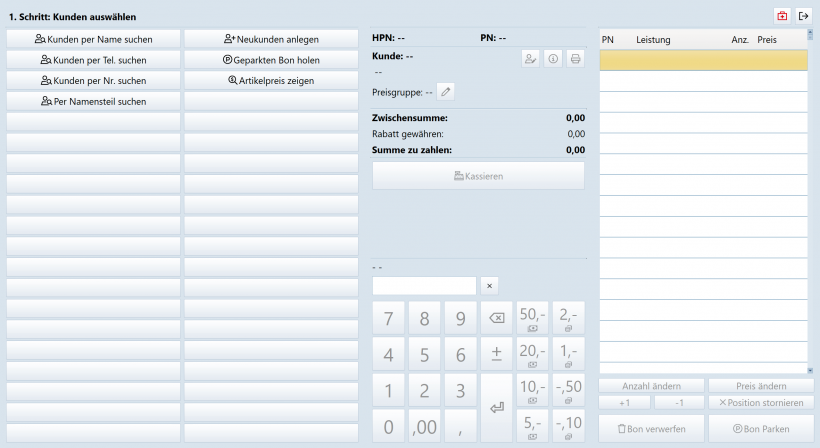Click the red first-aid kit icon
The height and width of the screenshot is (448, 820).
point(782,16)
